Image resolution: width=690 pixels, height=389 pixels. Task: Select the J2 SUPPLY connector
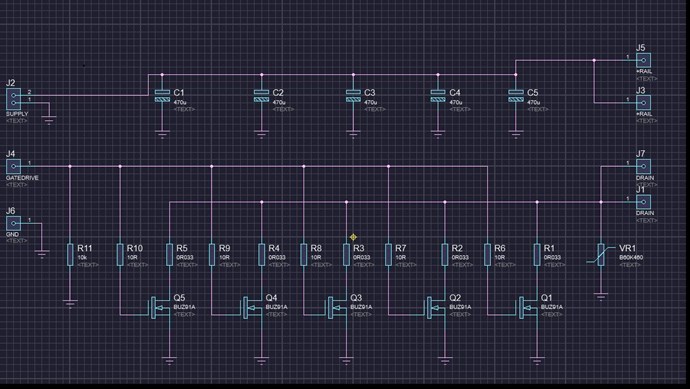pyautogui.click(x=13, y=99)
